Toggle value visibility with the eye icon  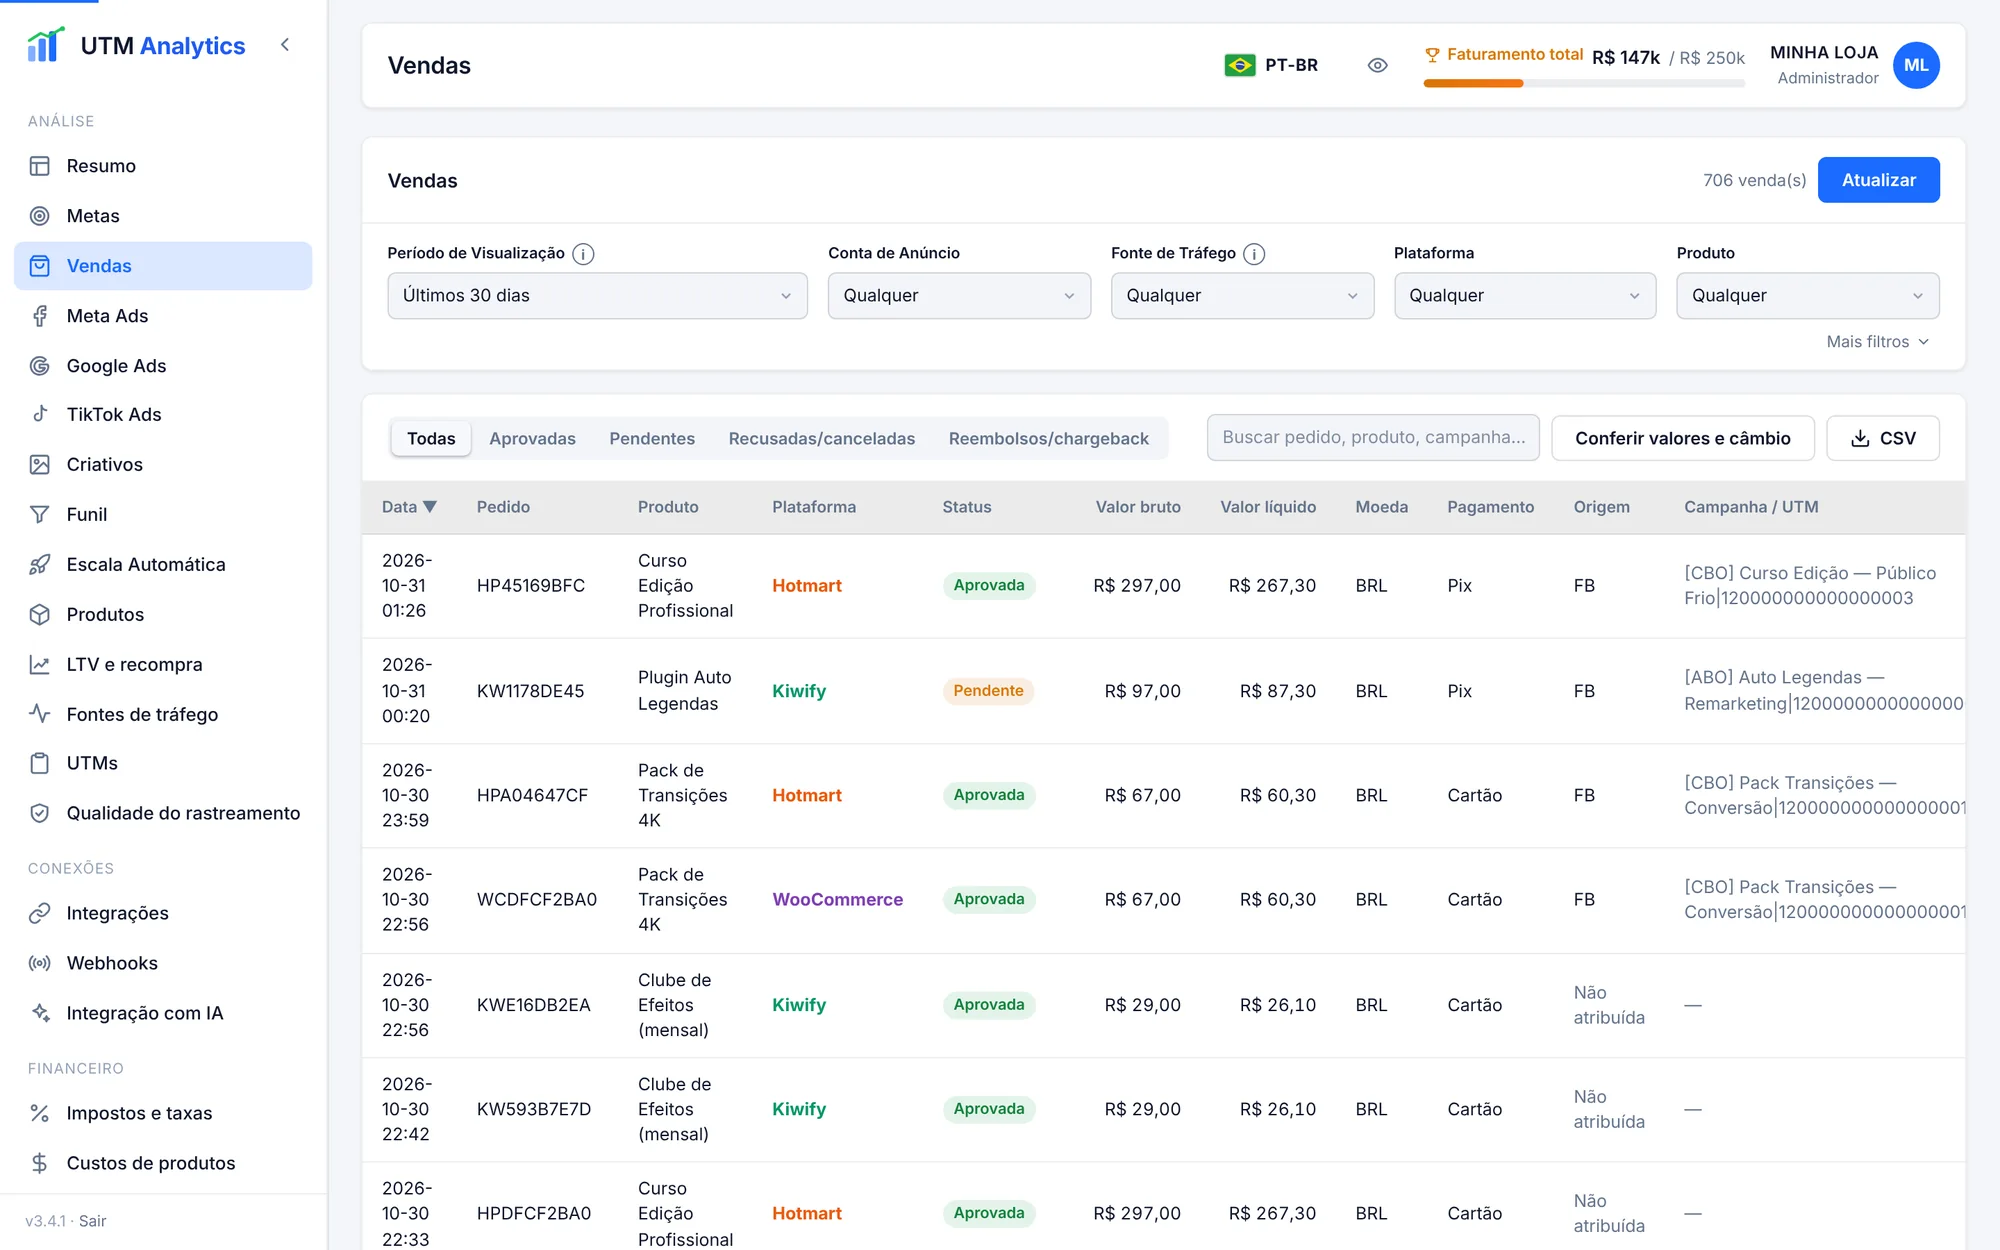coord(1377,65)
